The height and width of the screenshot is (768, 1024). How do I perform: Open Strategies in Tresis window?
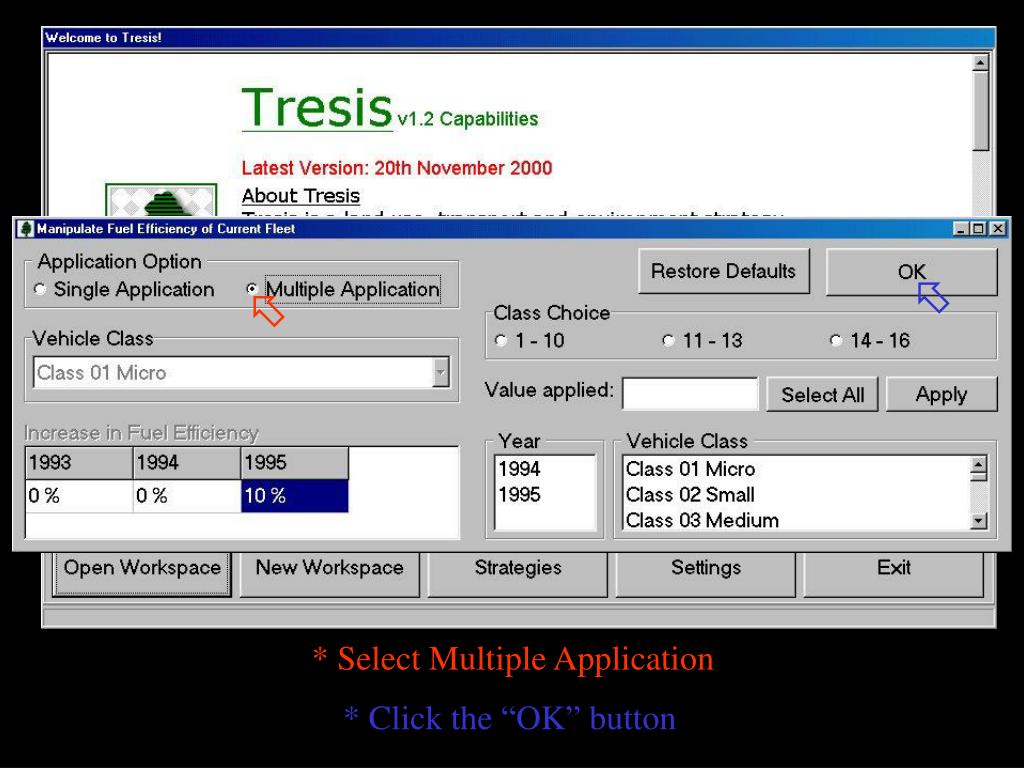[x=518, y=574]
